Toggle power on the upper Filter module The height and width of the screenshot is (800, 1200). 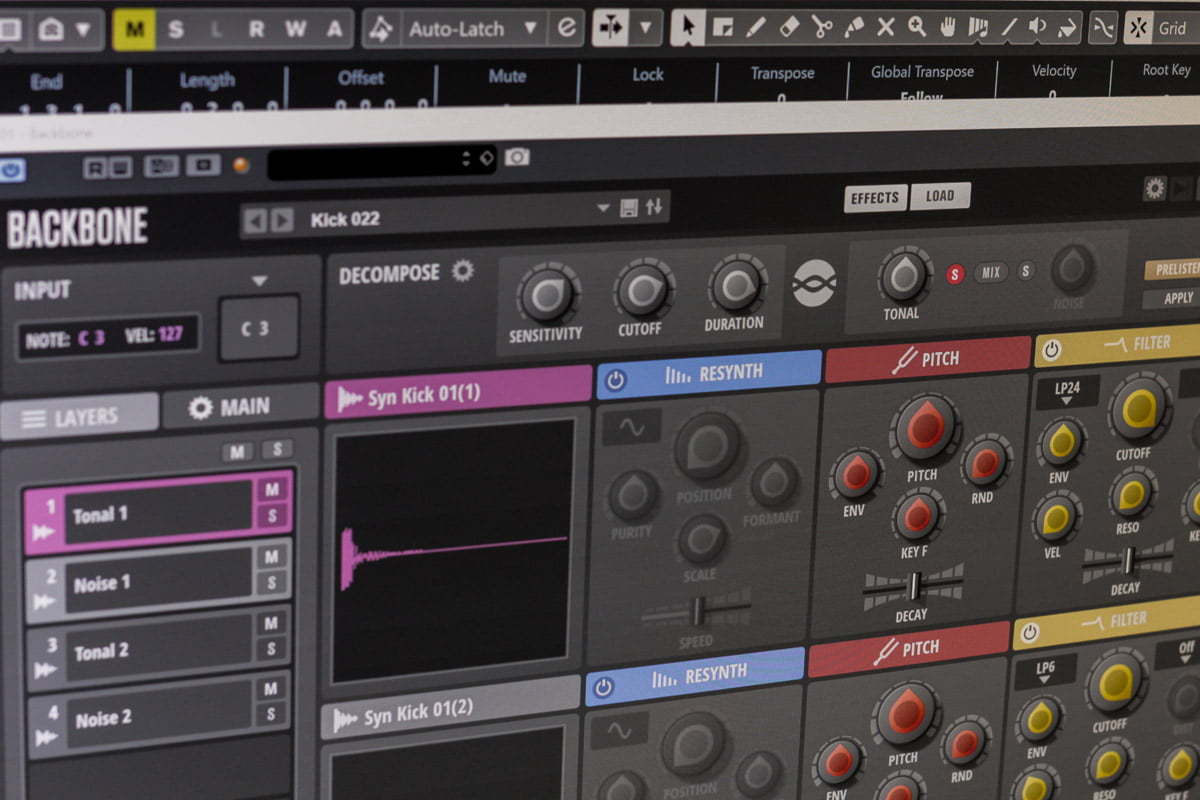1052,349
